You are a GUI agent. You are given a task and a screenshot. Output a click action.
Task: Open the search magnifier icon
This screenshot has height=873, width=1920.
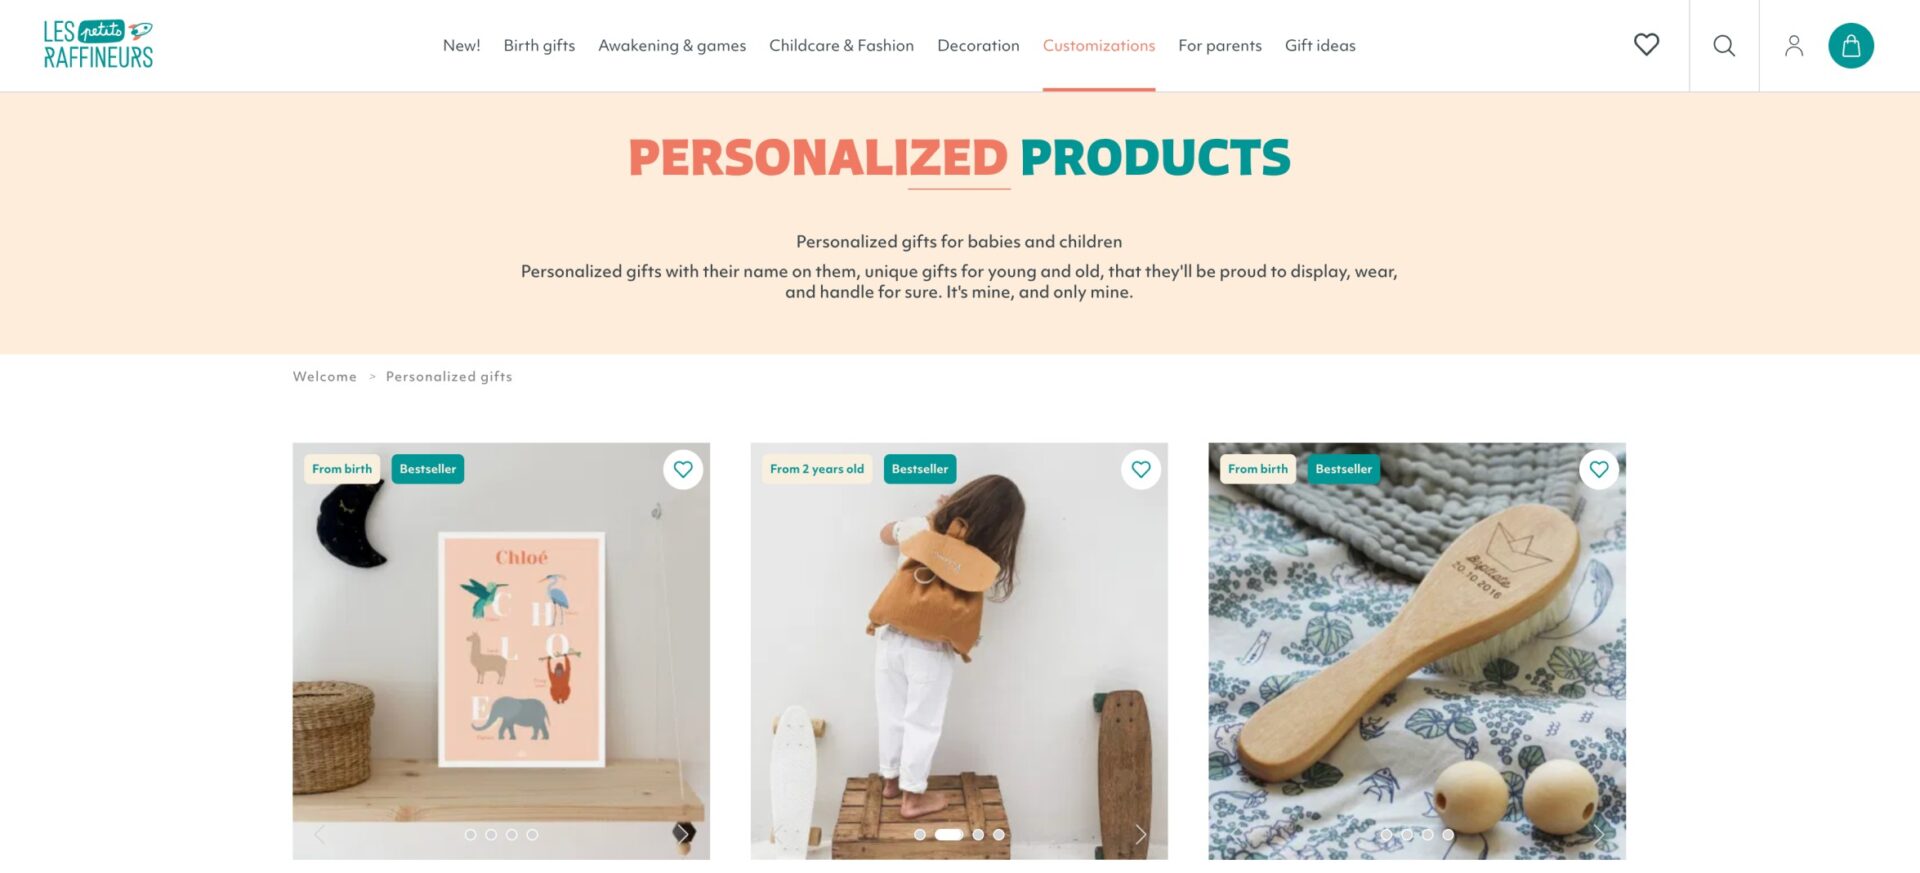(1724, 45)
